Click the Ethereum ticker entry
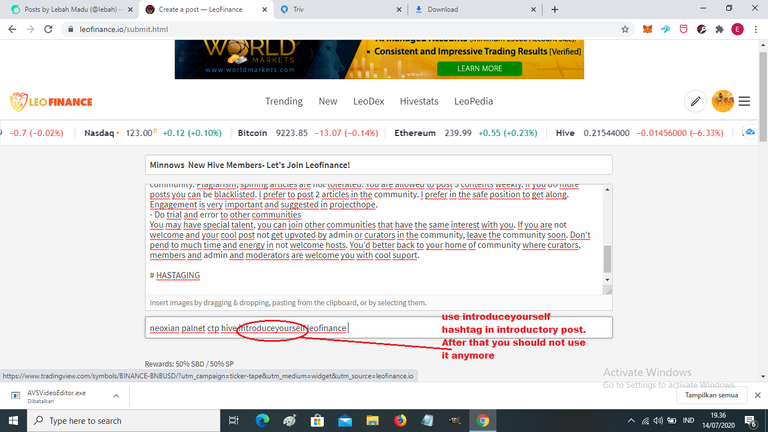768x432 pixels. pyautogui.click(x=465, y=133)
